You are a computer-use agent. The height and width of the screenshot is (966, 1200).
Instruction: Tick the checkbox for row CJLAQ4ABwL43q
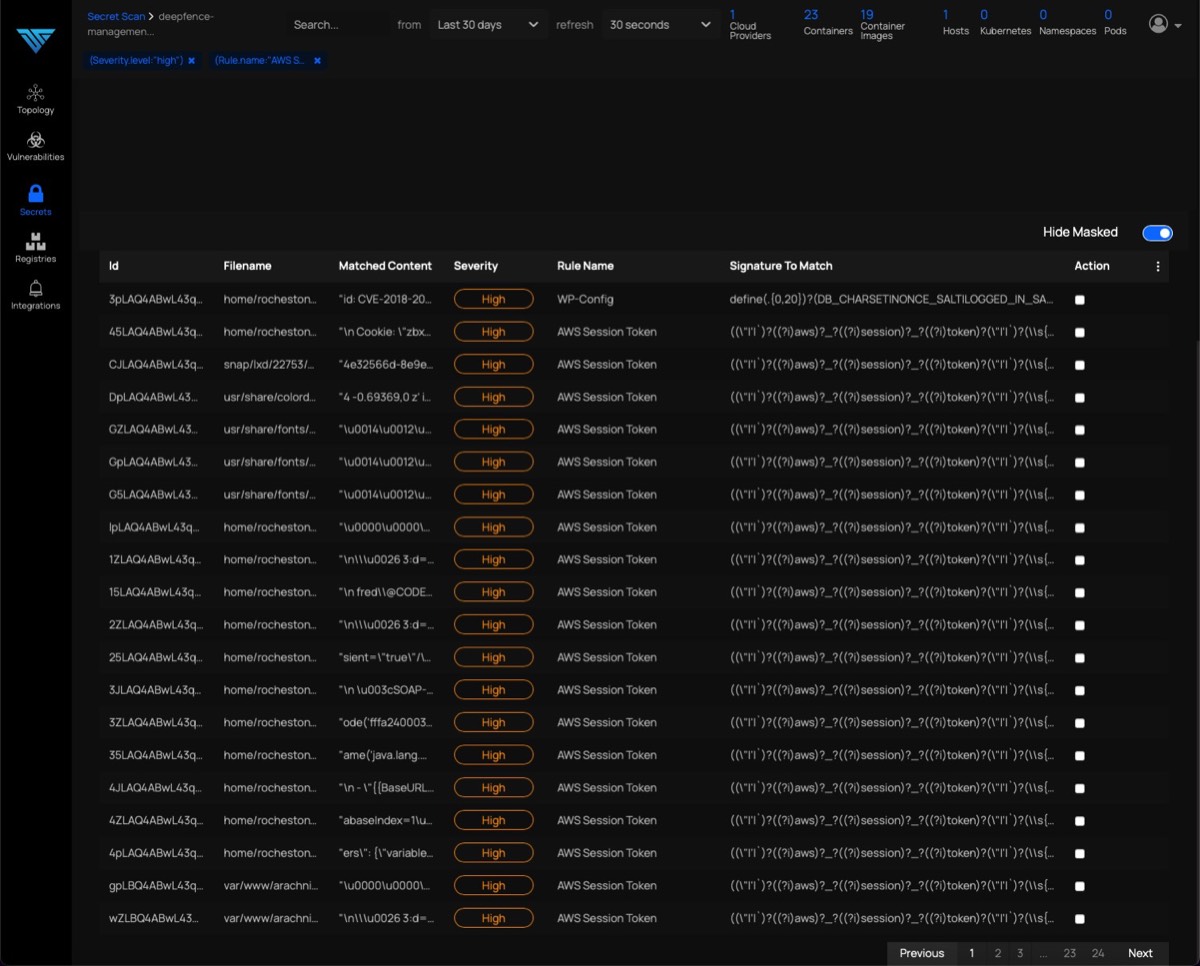[1079, 365]
